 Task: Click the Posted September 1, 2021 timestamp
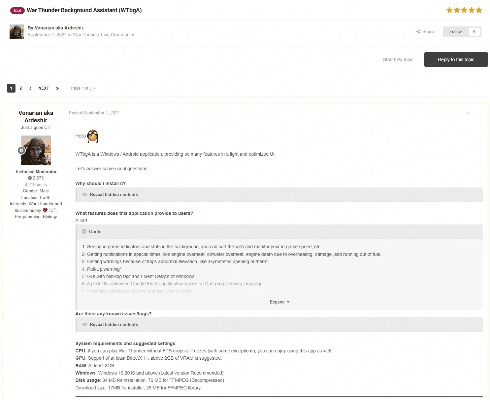pyautogui.click(x=94, y=113)
